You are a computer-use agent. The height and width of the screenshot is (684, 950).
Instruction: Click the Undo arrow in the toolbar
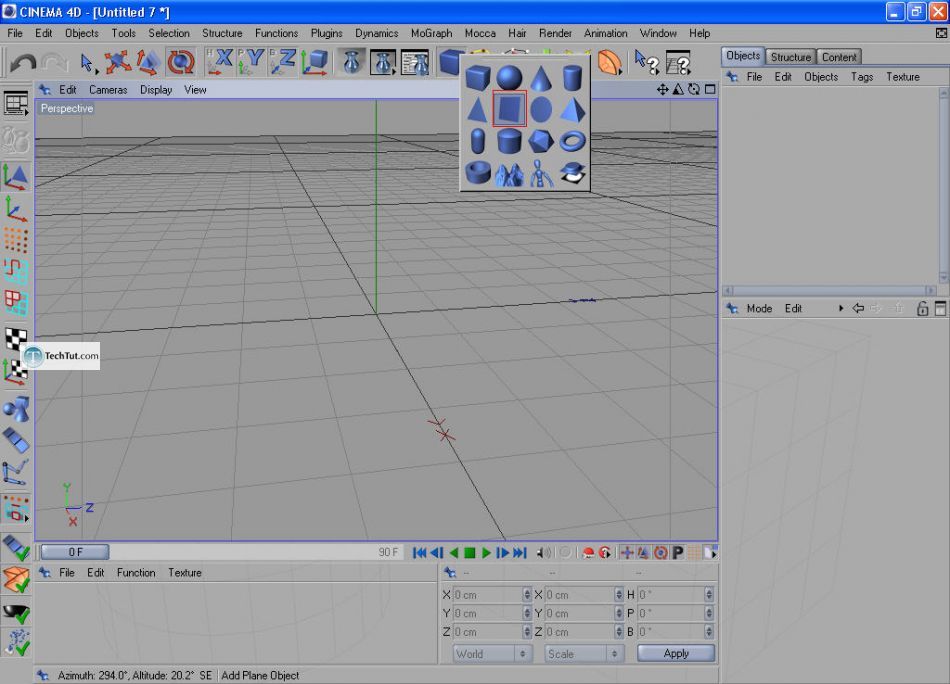click(x=23, y=62)
